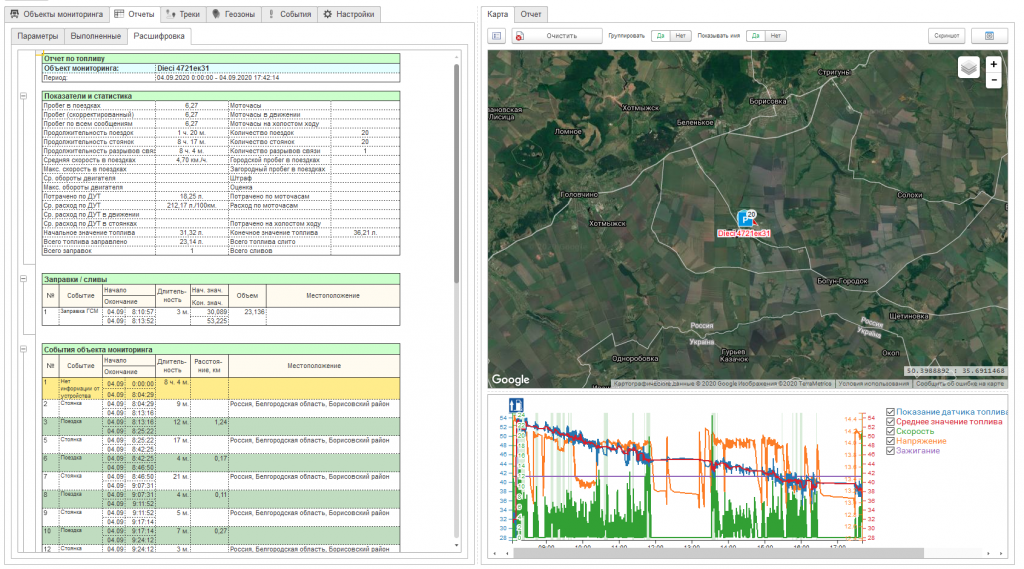This screenshot has width=1024, height=569.
Task: Open the map layers selector icon
Action: pyautogui.click(x=968, y=68)
